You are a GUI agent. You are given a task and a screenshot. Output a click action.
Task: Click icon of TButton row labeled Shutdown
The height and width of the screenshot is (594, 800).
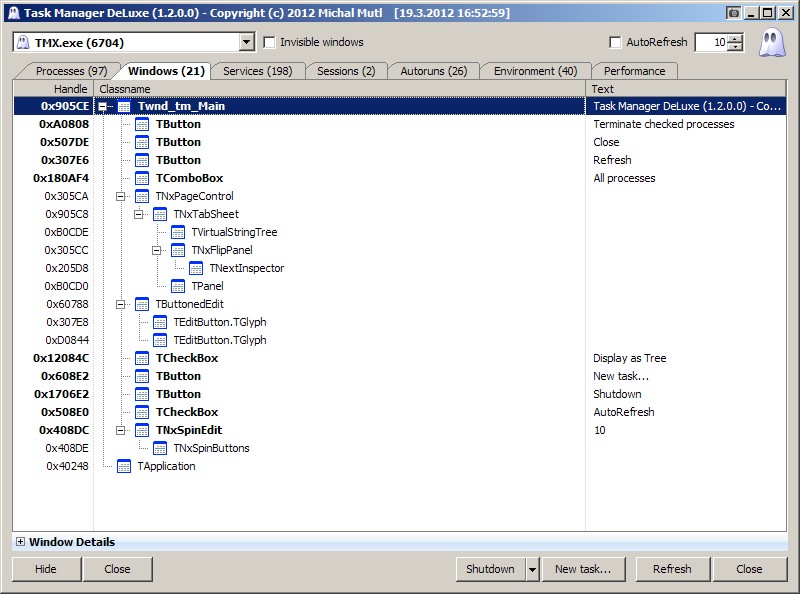click(x=142, y=394)
